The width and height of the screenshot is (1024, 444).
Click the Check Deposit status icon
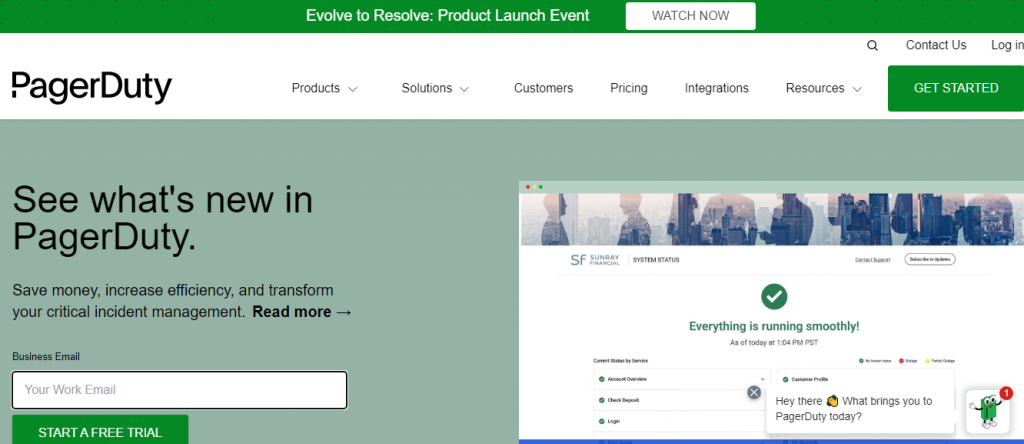pyautogui.click(x=601, y=400)
